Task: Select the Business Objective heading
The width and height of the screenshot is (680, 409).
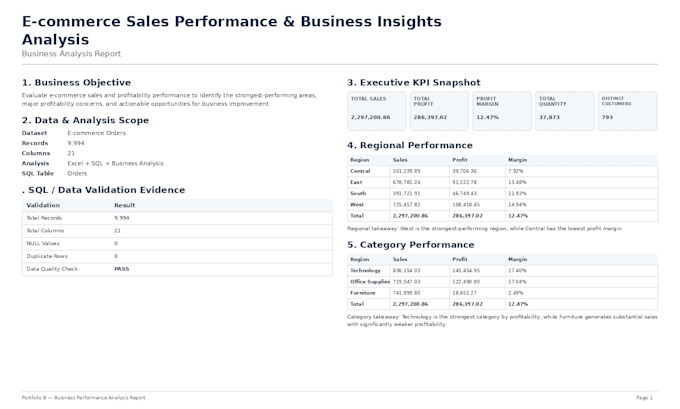Action: [x=76, y=82]
